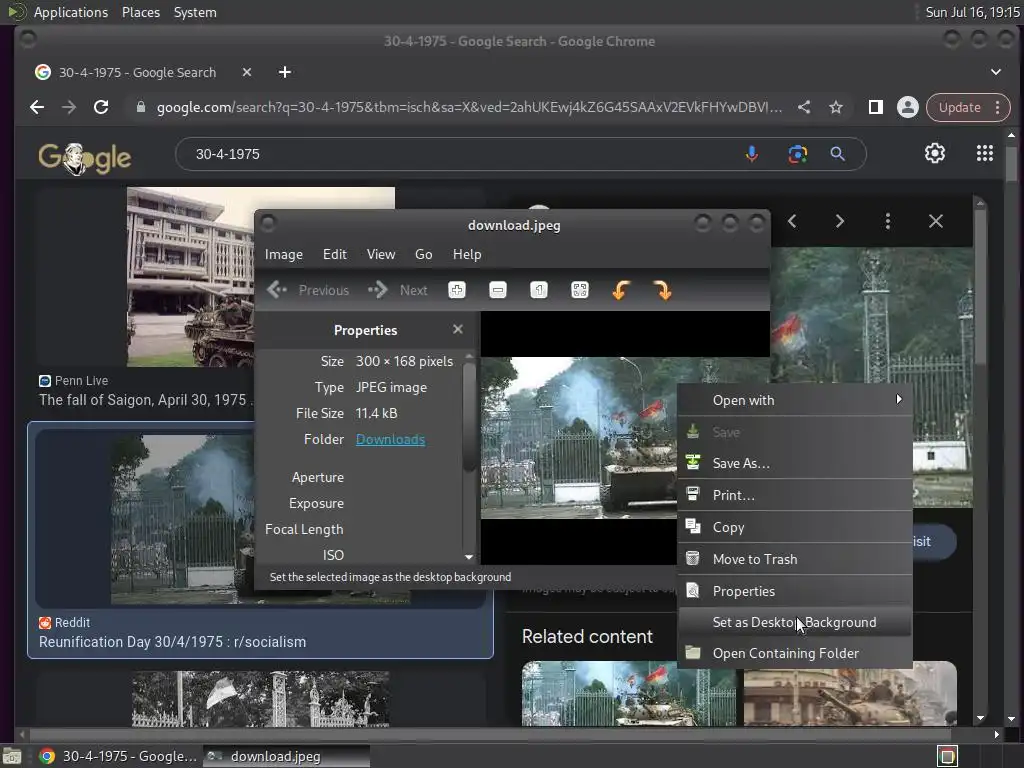Click Google Lens search by image icon
Screen dimensions: 1024x768
(x=797, y=154)
